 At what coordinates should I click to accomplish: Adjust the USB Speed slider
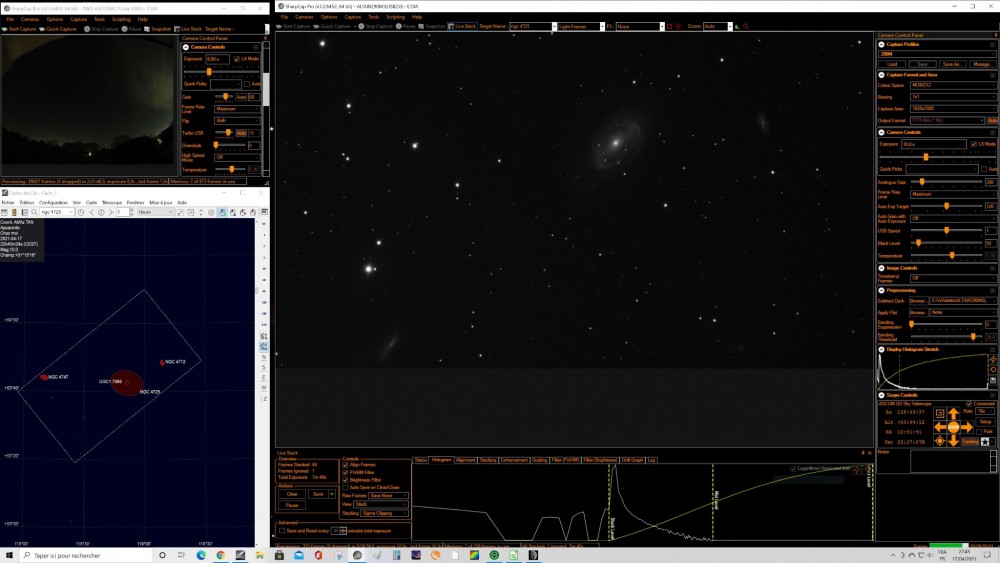click(x=946, y=230)
